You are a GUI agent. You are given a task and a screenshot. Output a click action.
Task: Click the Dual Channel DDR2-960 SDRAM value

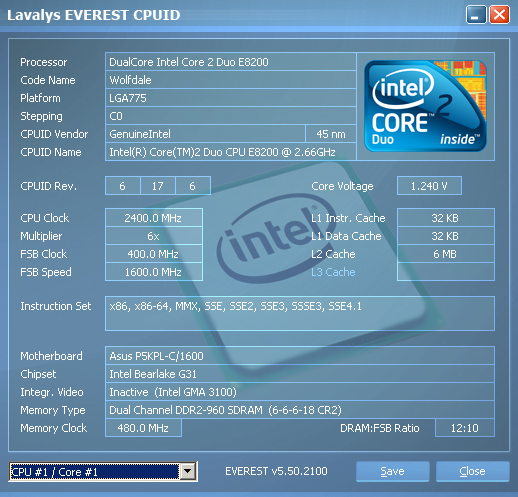[300, 410]
